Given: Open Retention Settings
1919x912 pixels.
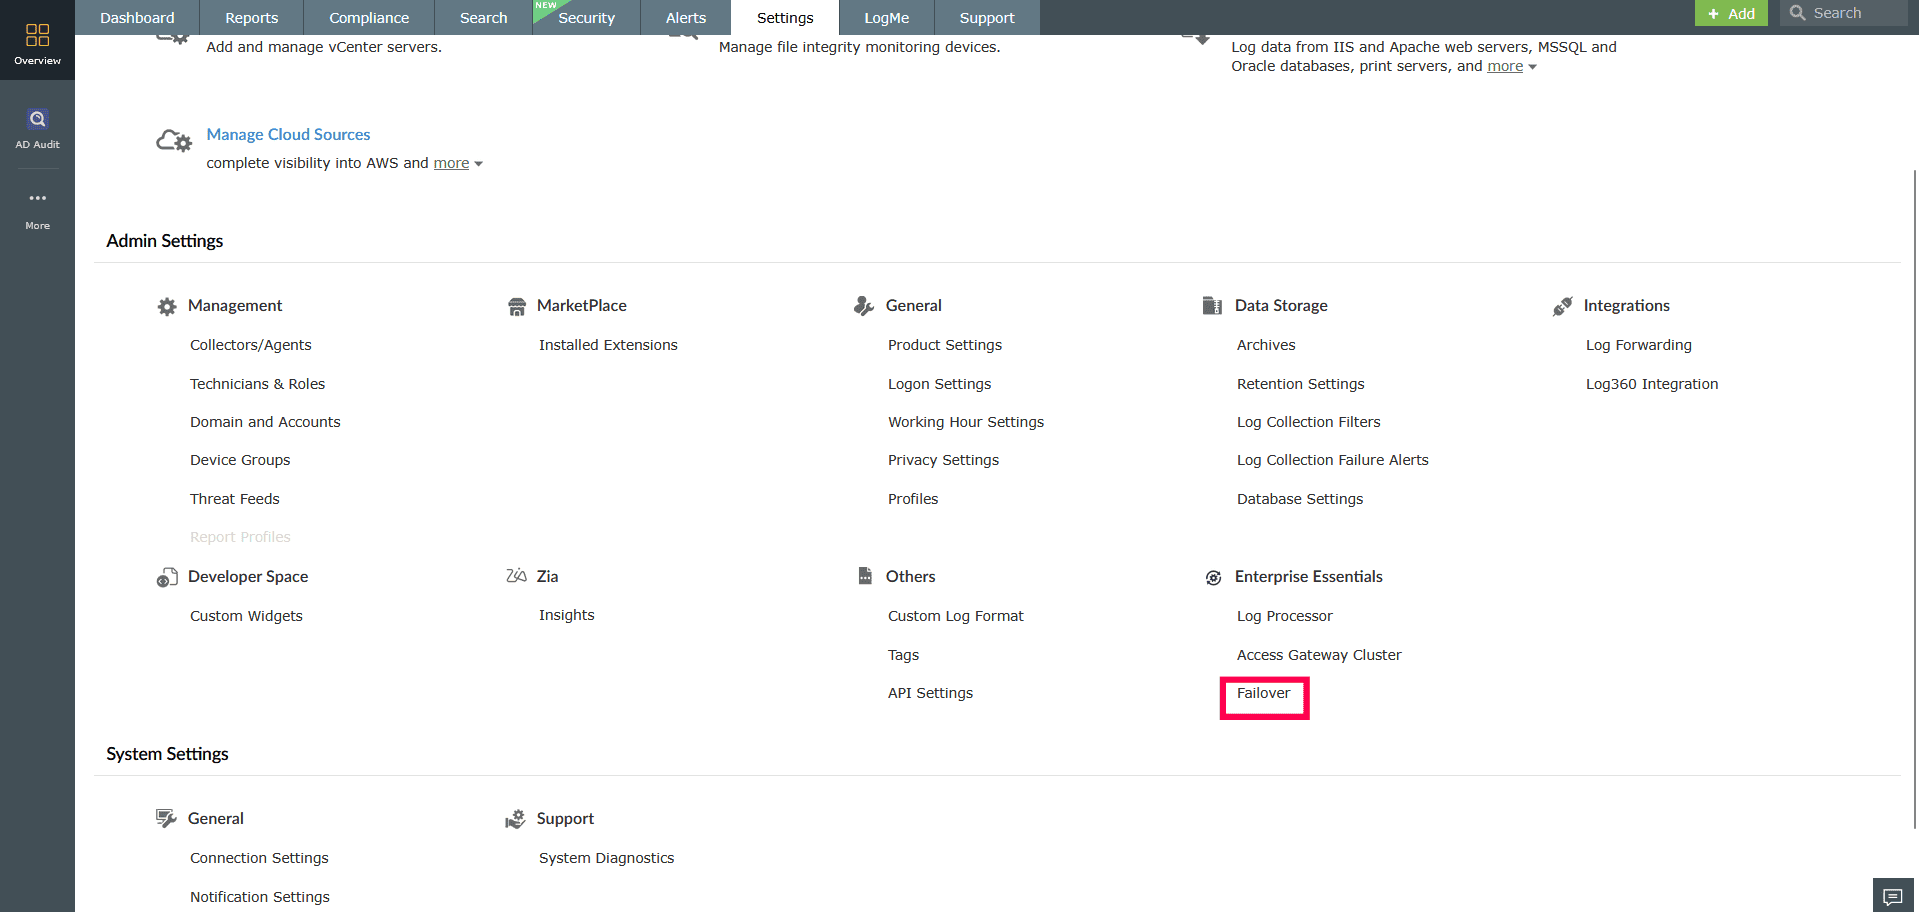Looking at the screenshot, I should [1300, 384].
